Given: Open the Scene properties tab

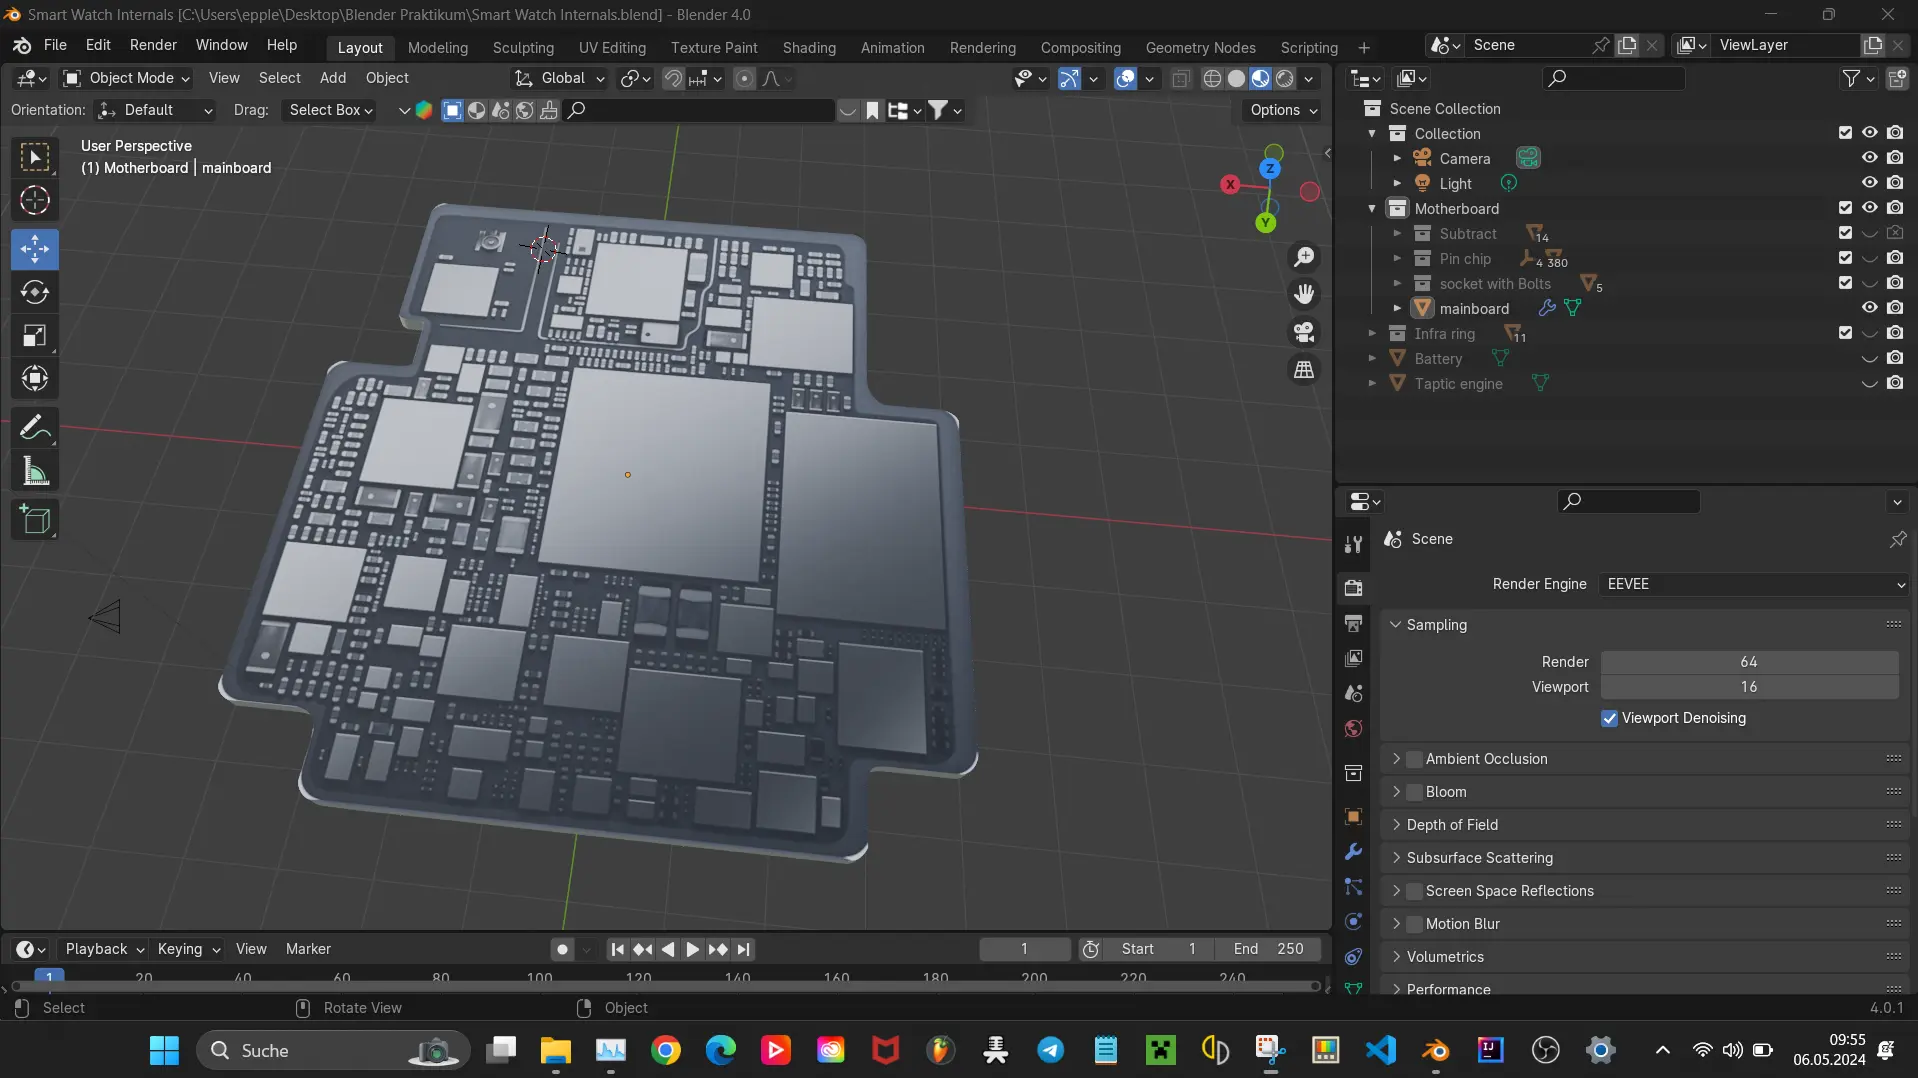Looking at the screenshot, I should click(x=1353, y=693).
